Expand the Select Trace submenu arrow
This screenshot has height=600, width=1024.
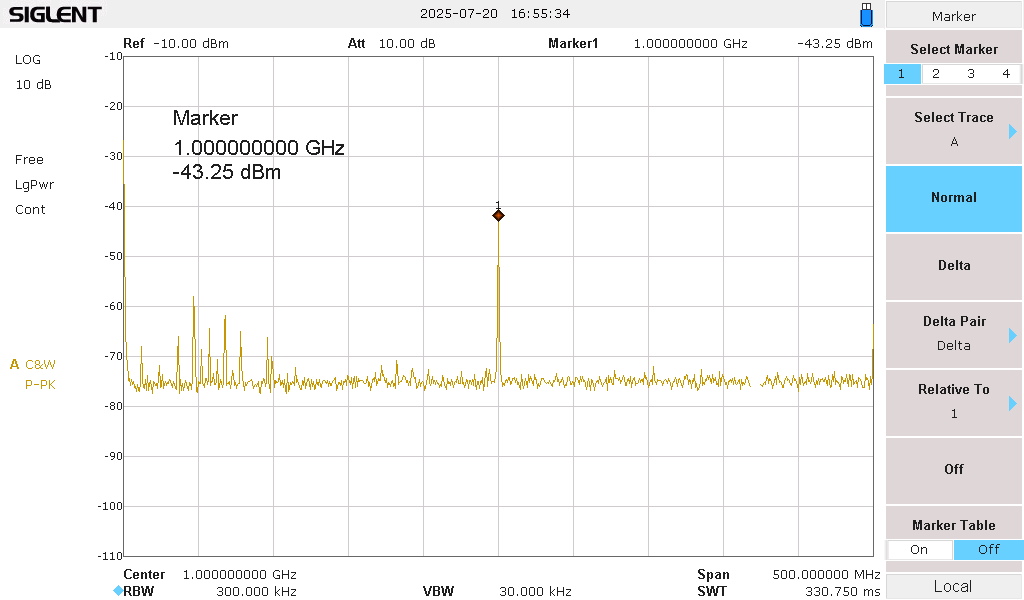point(1013,131)
